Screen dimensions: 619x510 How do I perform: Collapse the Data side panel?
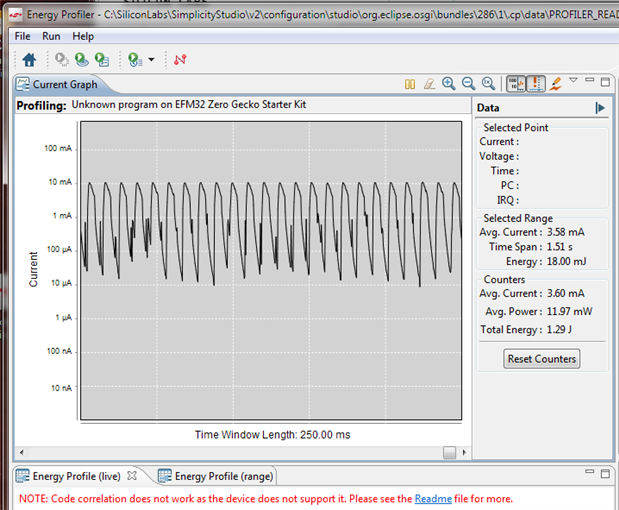pos(600,107)
